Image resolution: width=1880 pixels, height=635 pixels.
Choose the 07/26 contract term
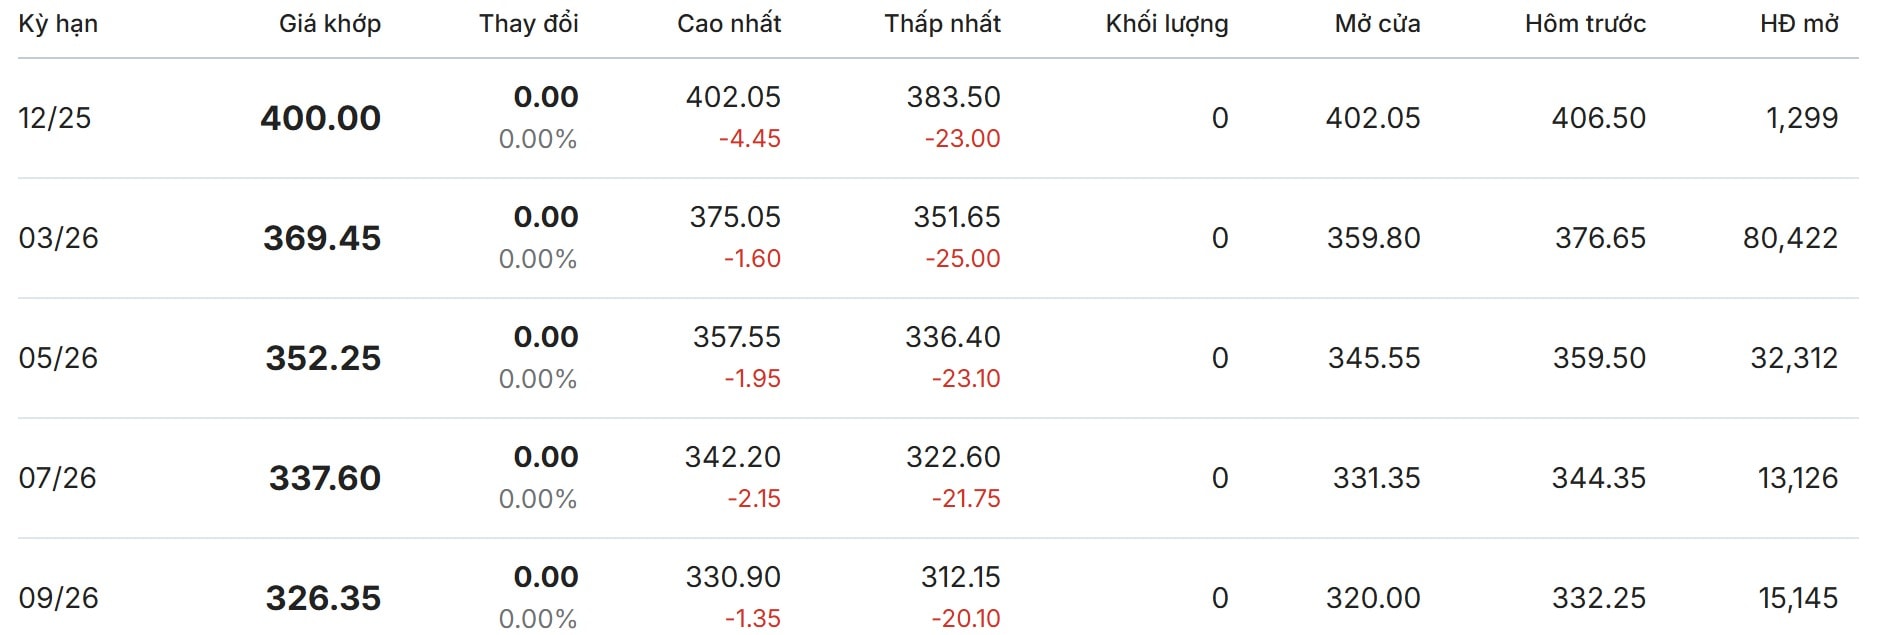58,478
